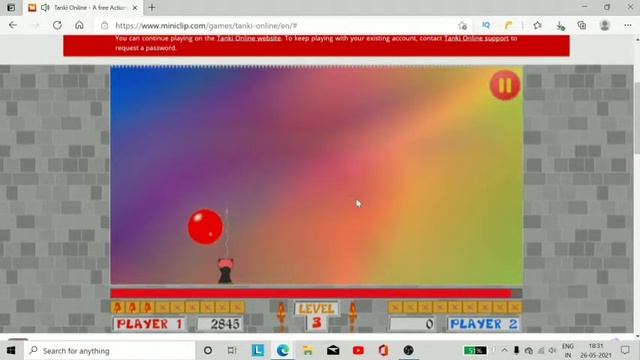Open tab actions menu at top-left

pos(11,7)
